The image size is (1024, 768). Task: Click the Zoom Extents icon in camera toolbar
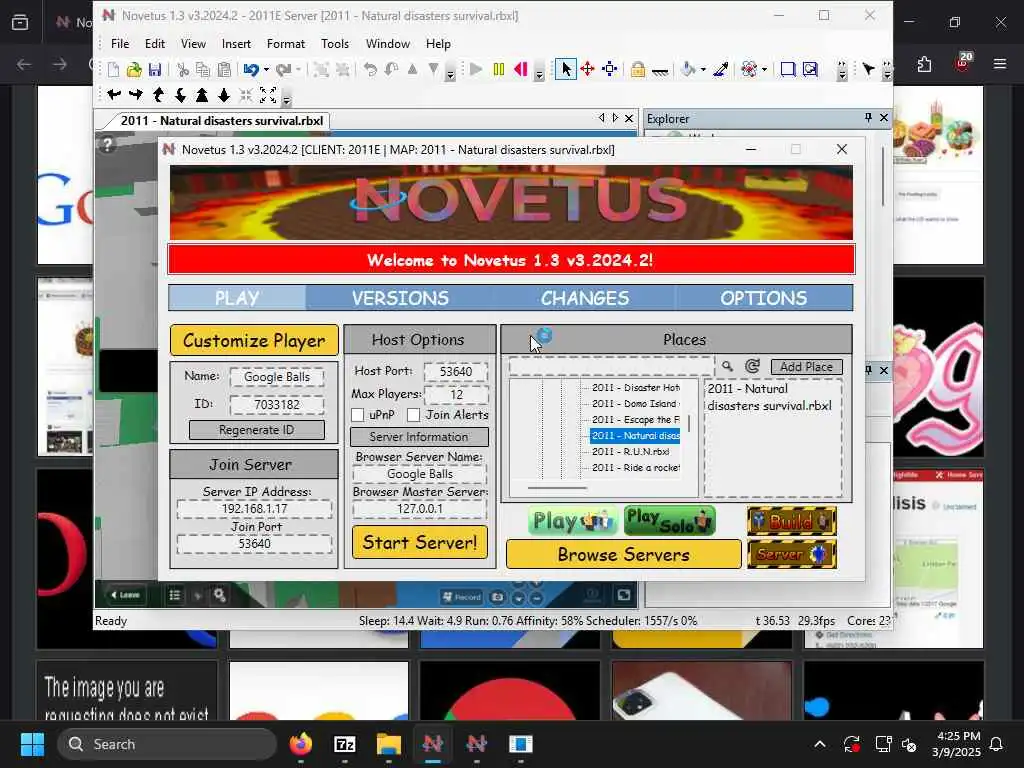click(268, 95)
